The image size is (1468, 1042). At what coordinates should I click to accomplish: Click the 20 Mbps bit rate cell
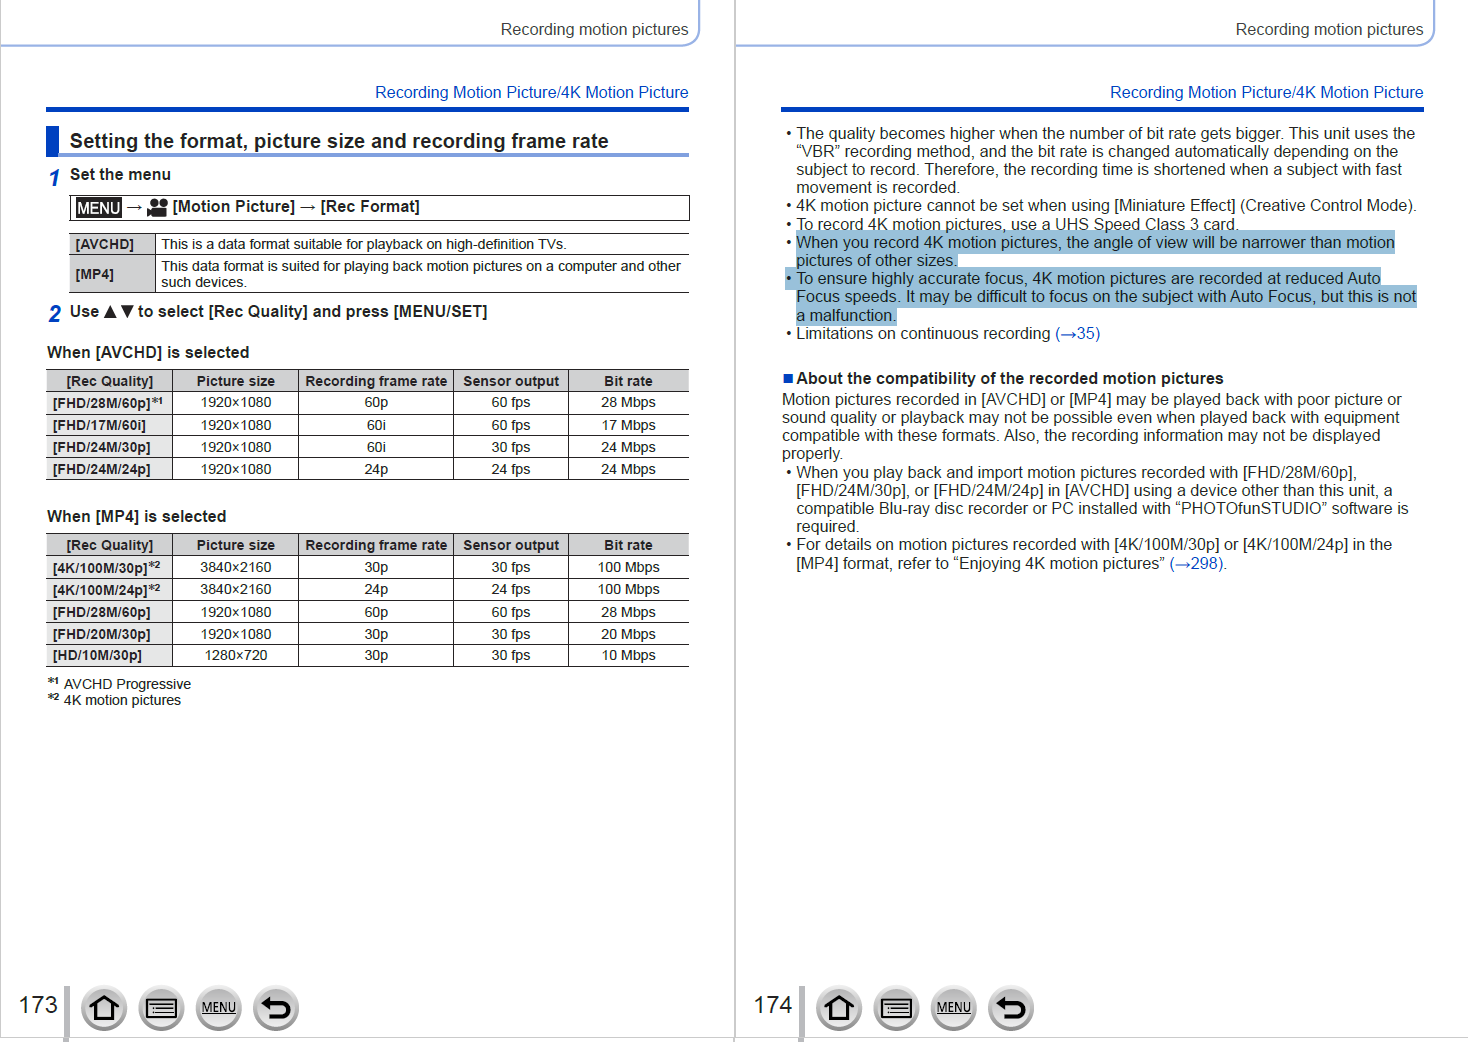coord(628,634)
